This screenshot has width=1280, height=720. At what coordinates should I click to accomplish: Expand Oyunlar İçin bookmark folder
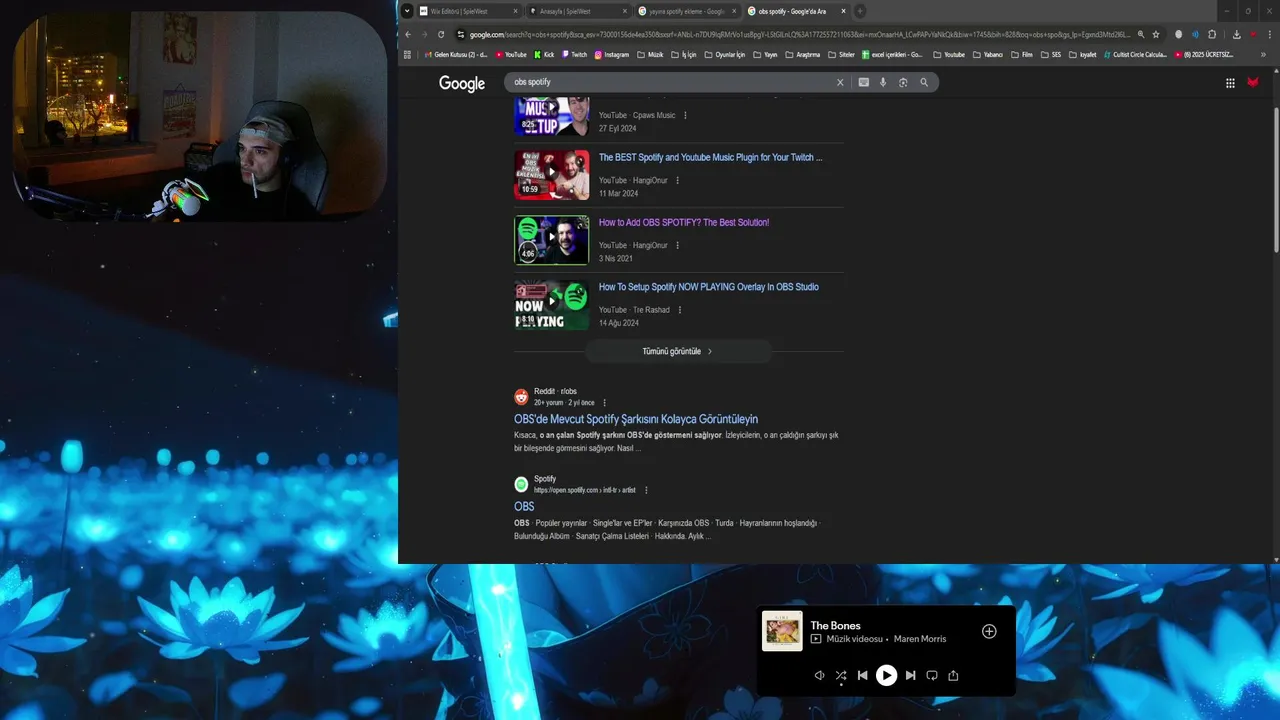725,55
